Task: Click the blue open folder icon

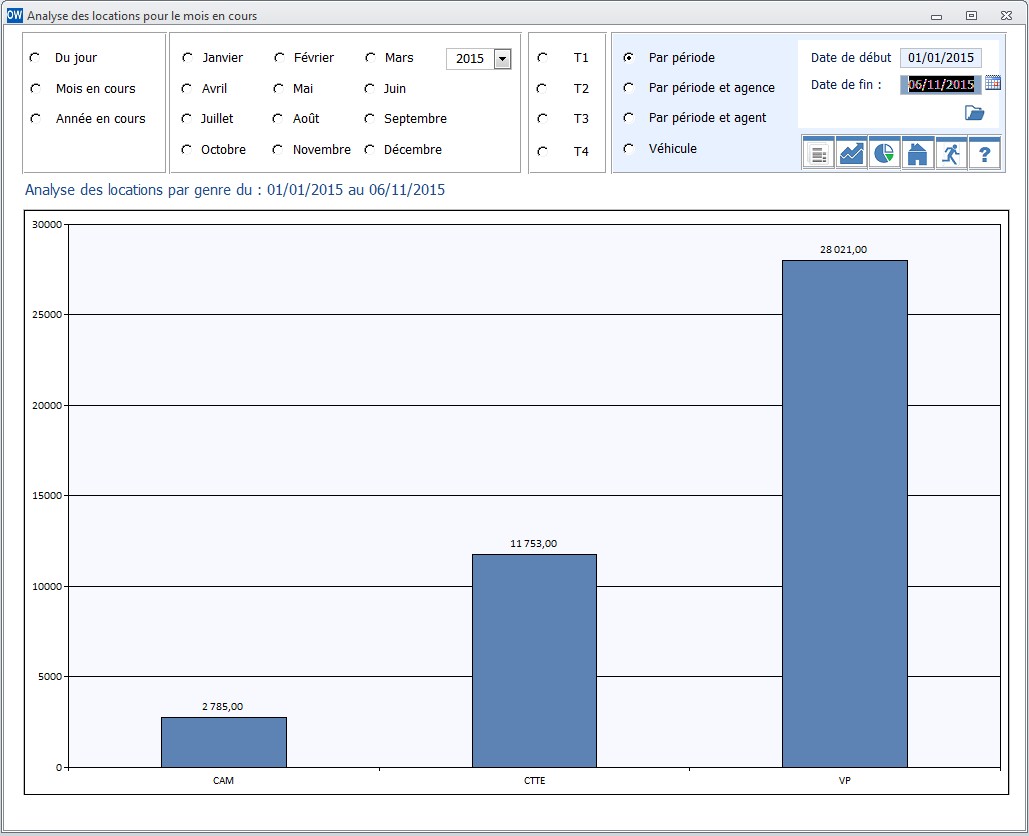Action: [975, 113]
